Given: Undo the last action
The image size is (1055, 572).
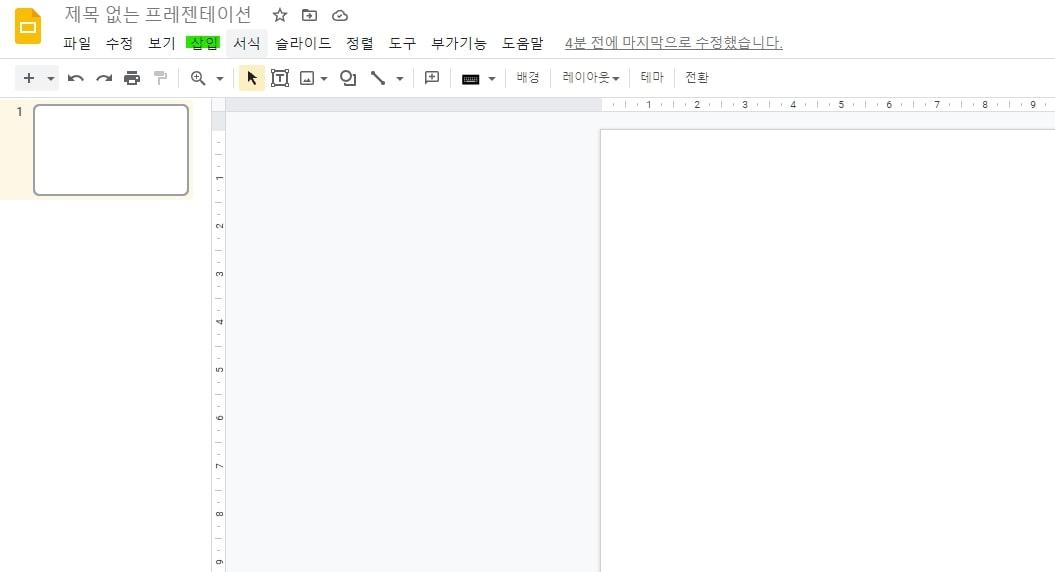Looking at the screenshot, I should pos(75,78).
